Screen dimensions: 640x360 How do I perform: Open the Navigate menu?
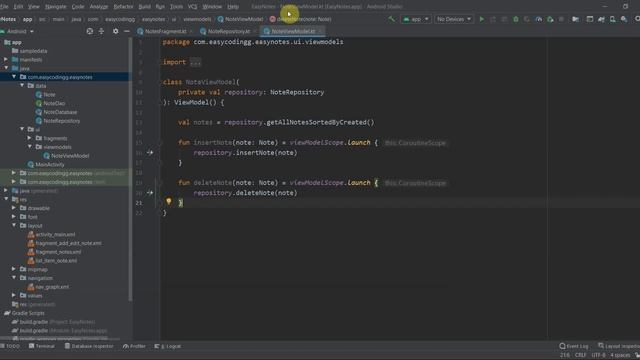click(x=55, y=7)
